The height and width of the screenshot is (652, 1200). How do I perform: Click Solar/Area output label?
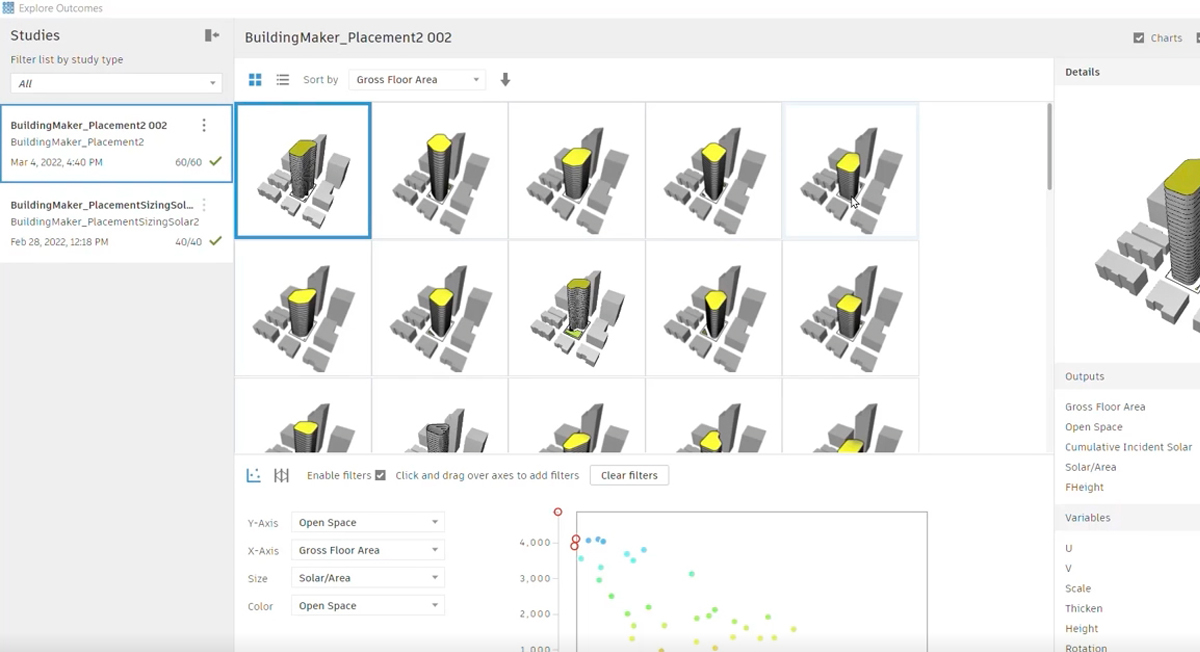pyautogui.click(x=1091, y=467)
